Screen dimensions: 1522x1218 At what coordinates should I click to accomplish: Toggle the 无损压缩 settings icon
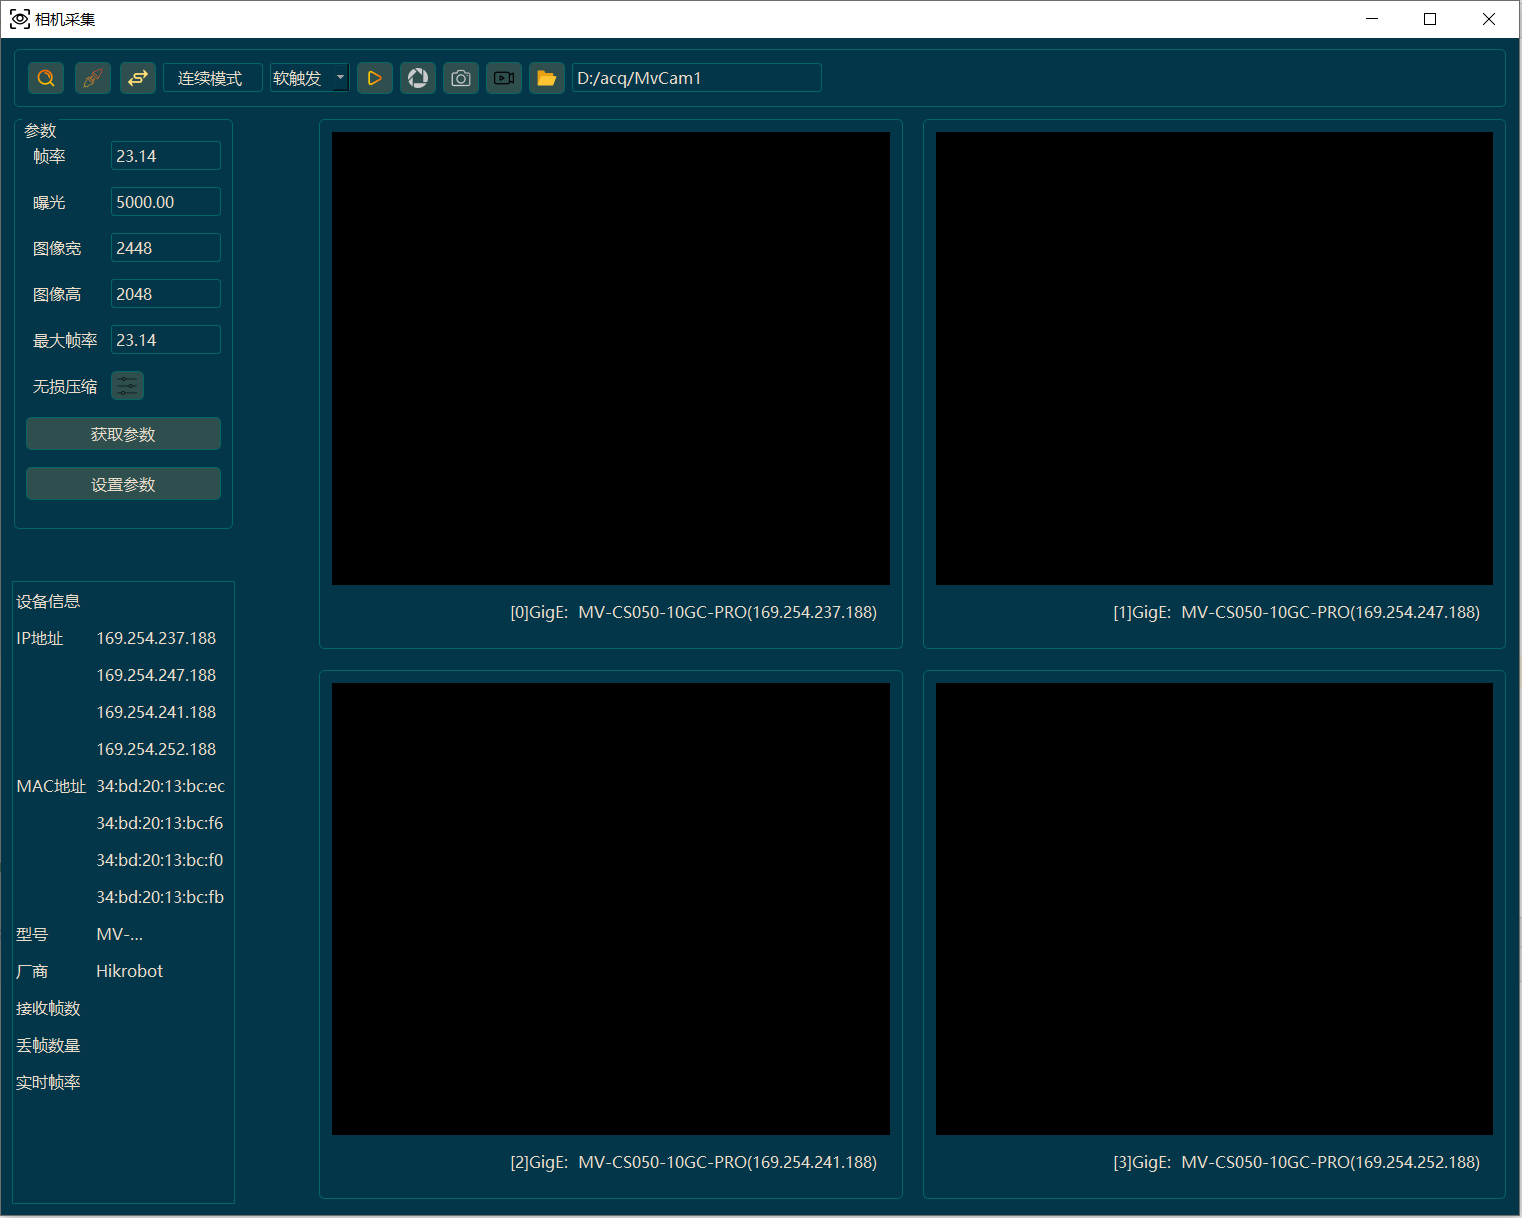point(127,386)
